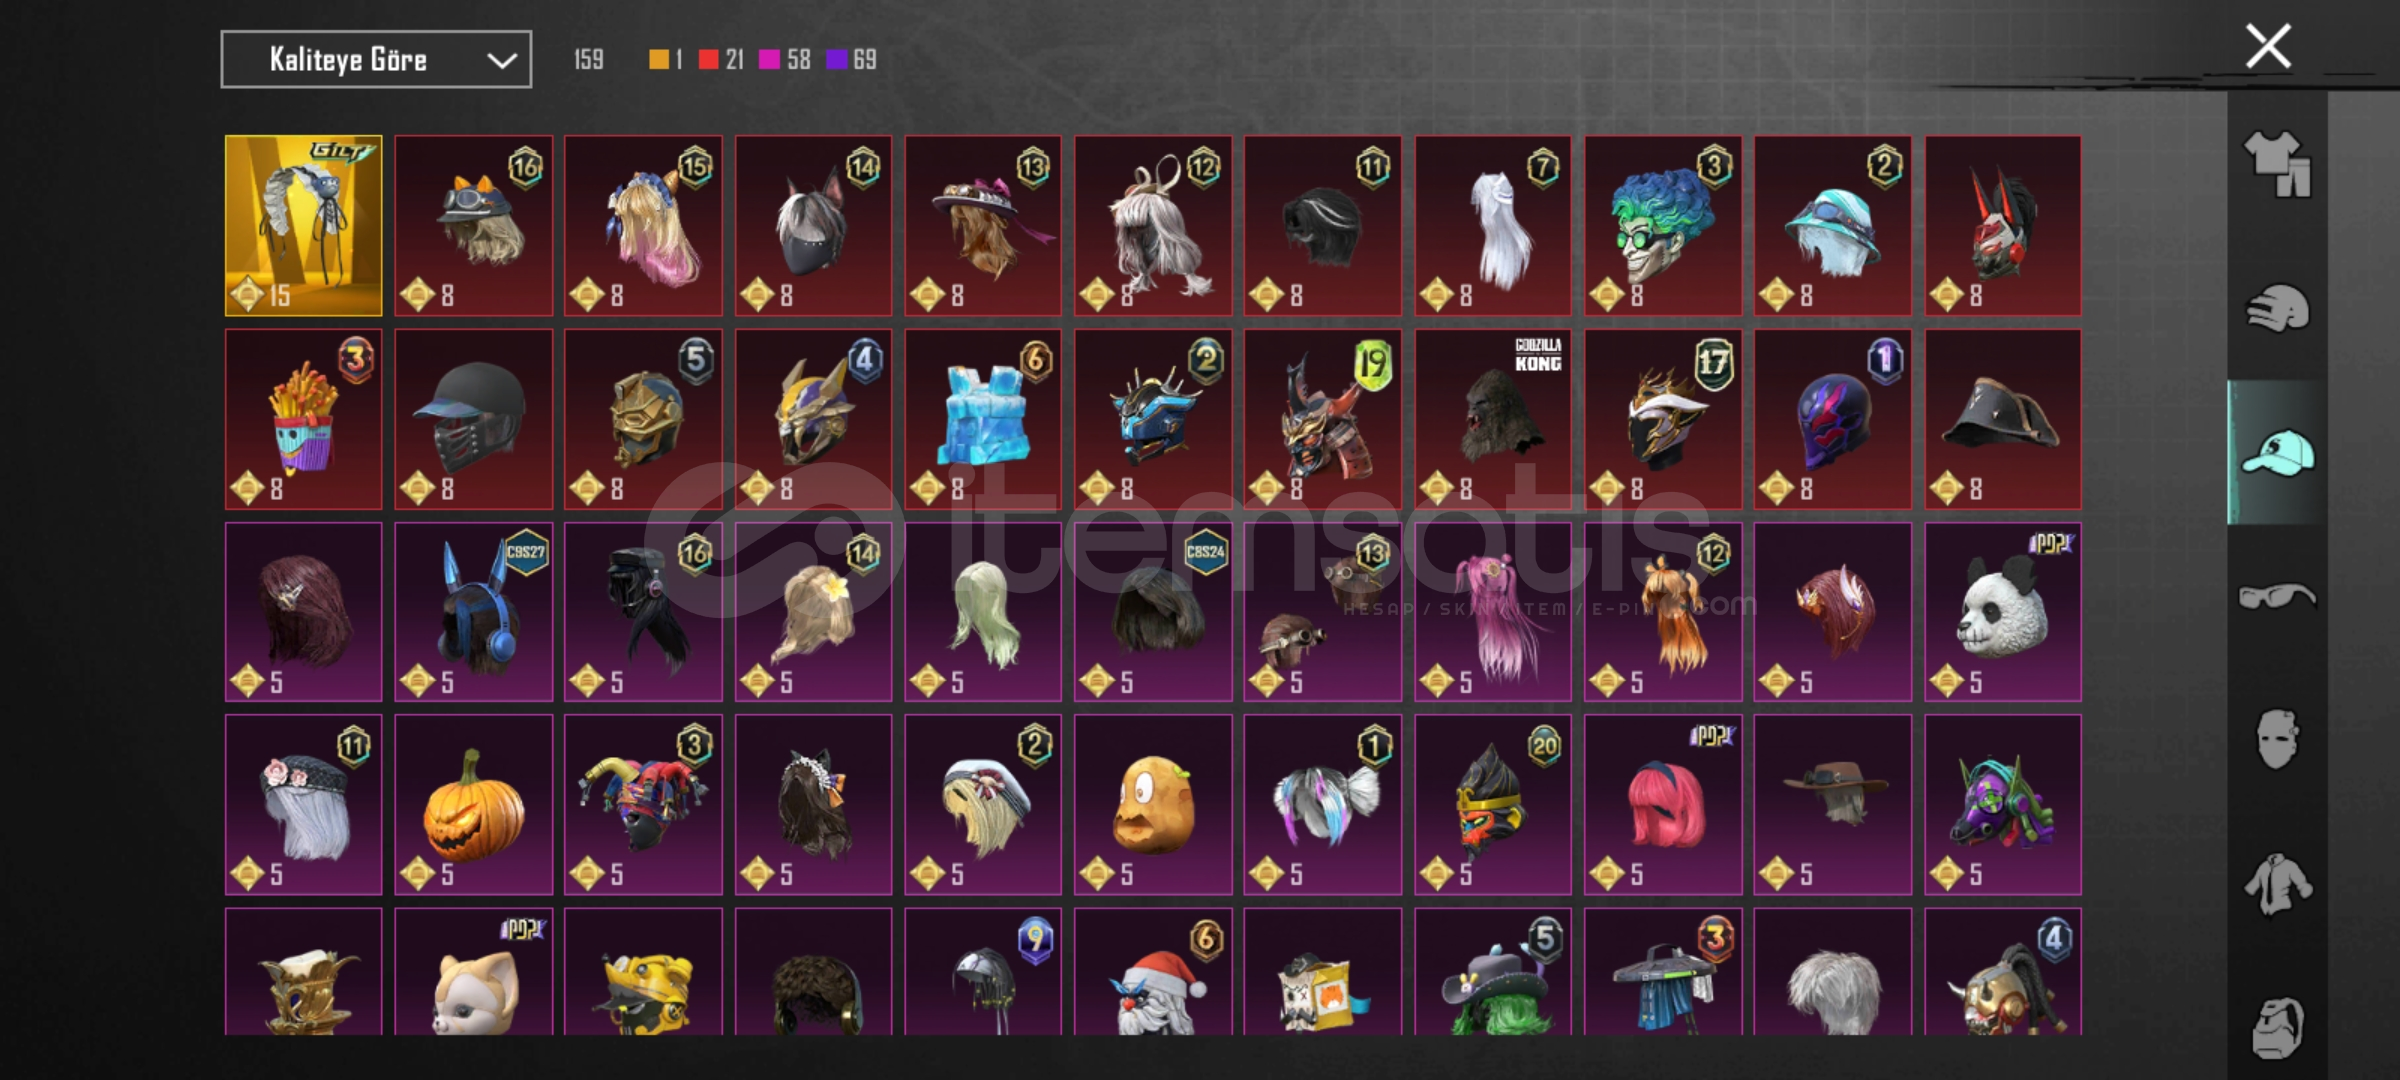The height and width of the screenshot is (1080, 2400).
Task: Open the outfits category icon in sidebar
Action: (x=2277, y=163)
